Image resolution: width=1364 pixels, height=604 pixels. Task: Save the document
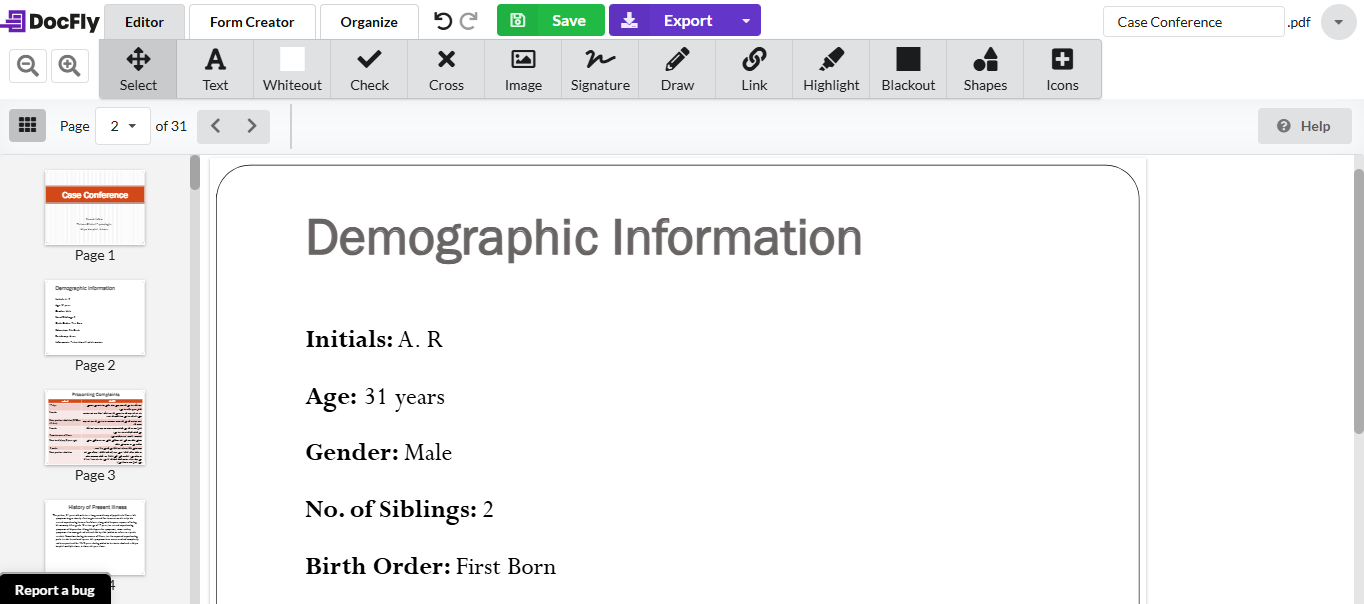coord(550,19)
